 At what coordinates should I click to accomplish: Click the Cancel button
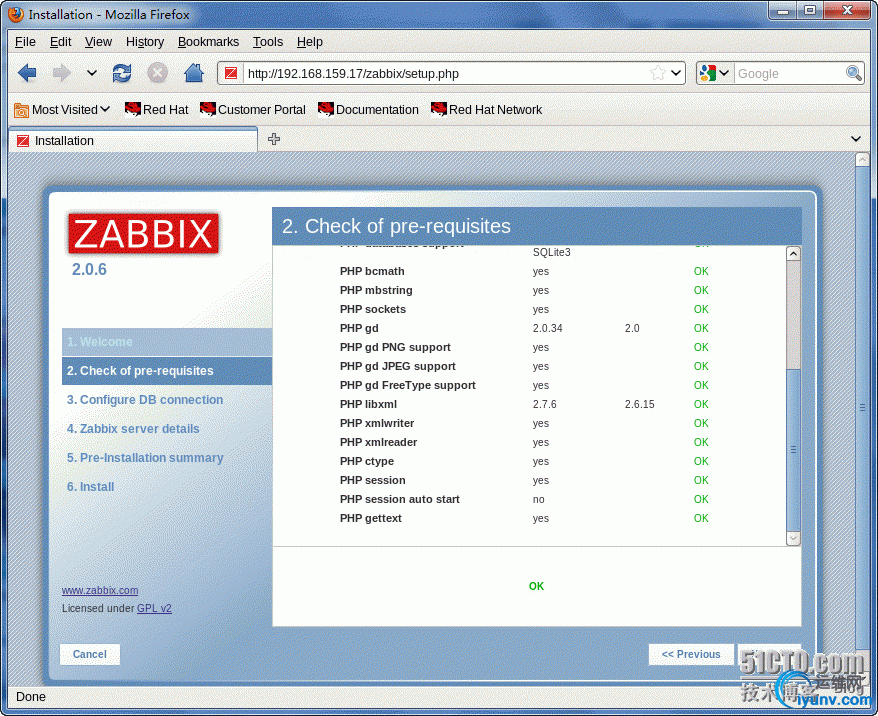click(x=90, y=654)
